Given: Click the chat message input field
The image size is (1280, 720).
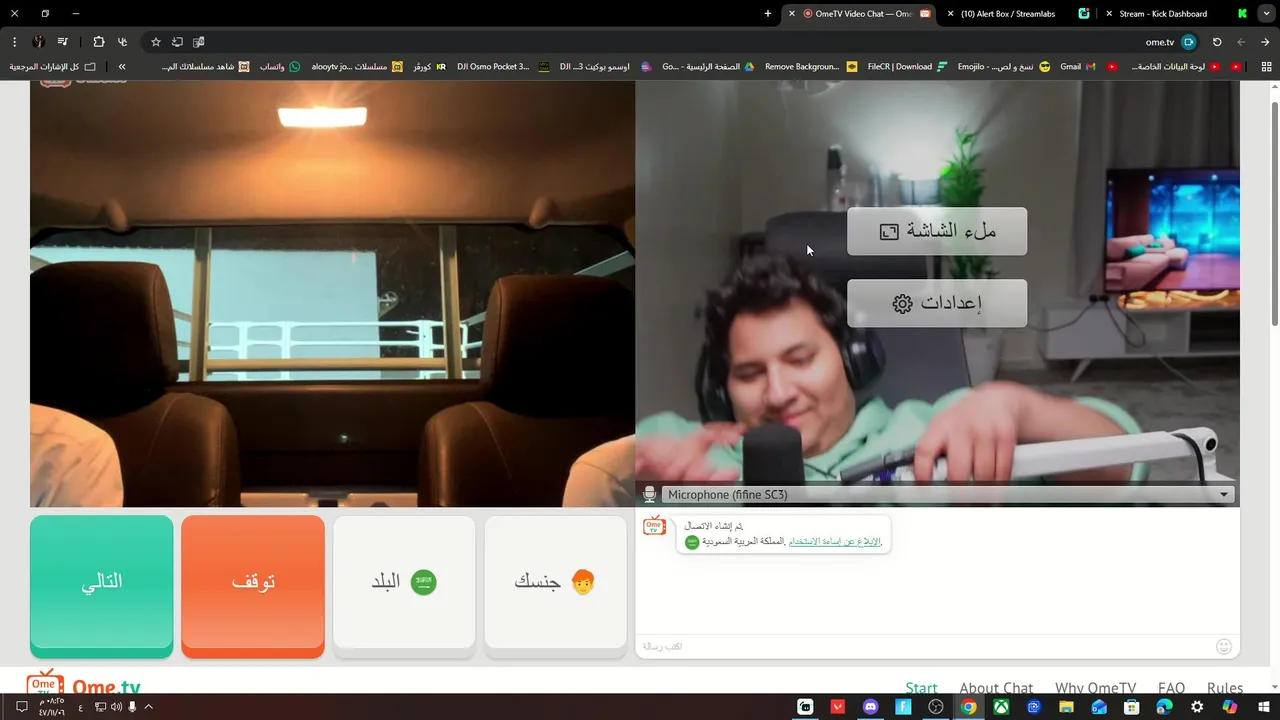Looking at the screenshot, I should click(x=925, y=647).
